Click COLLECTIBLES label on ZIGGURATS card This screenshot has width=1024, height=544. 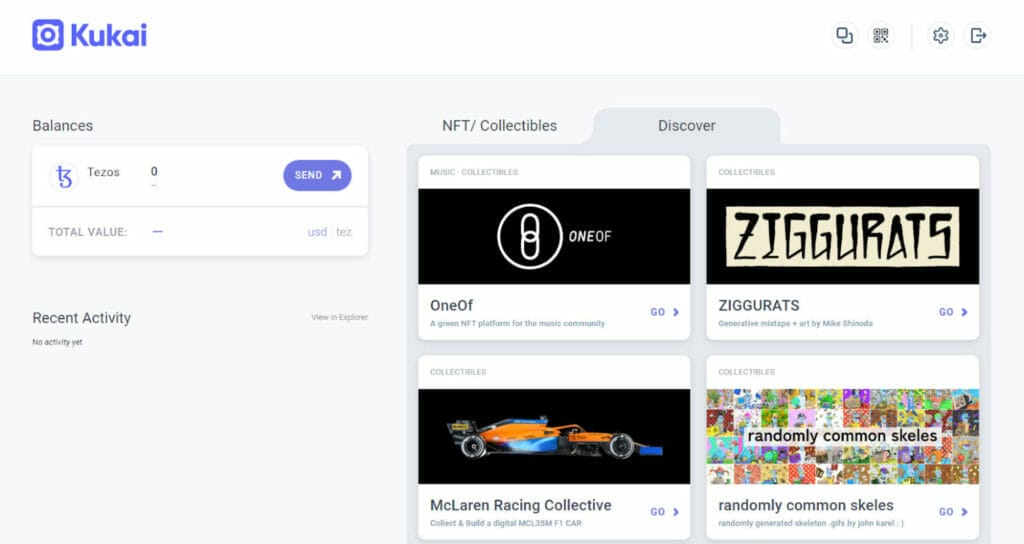pos(746,172)
